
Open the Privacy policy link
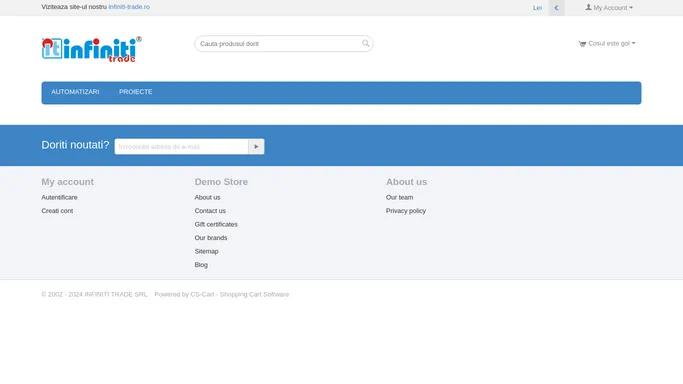[x=406, y=211]
